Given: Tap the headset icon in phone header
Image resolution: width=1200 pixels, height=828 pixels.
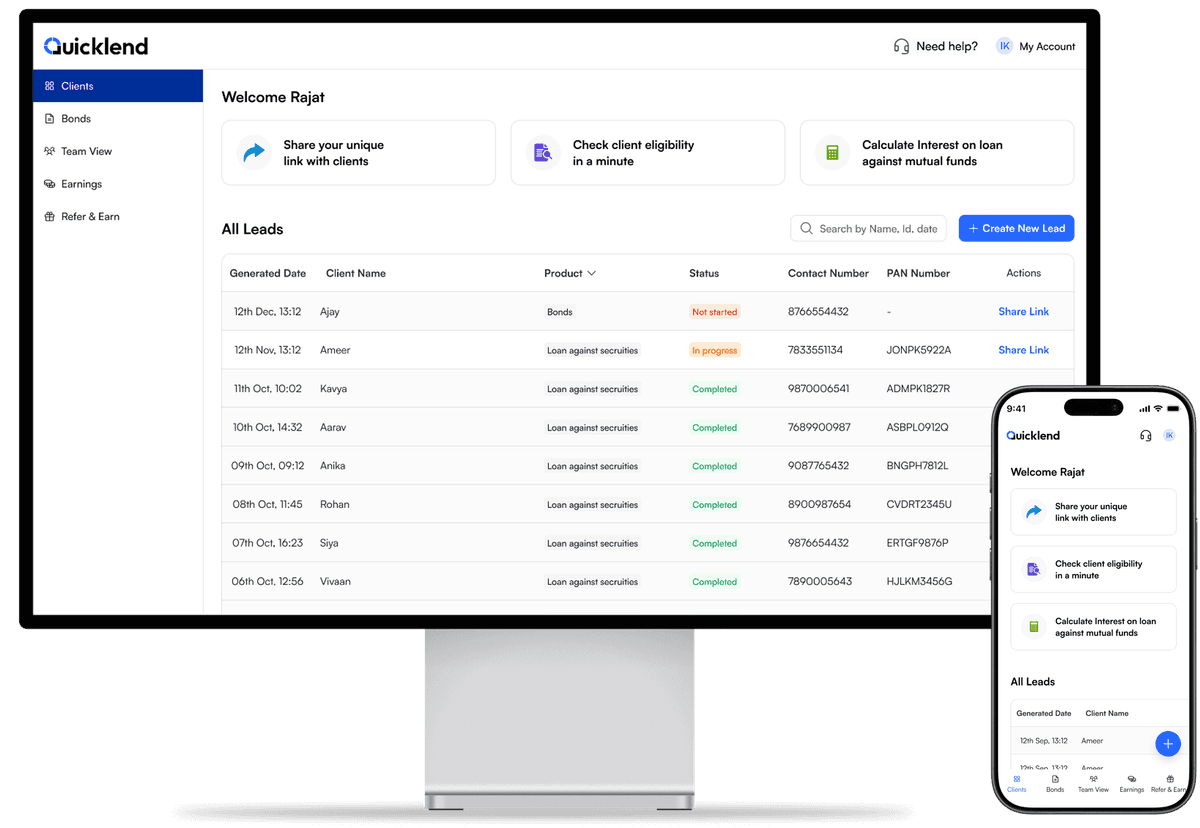Looking at the screenshot, I should coord(1145,436).
